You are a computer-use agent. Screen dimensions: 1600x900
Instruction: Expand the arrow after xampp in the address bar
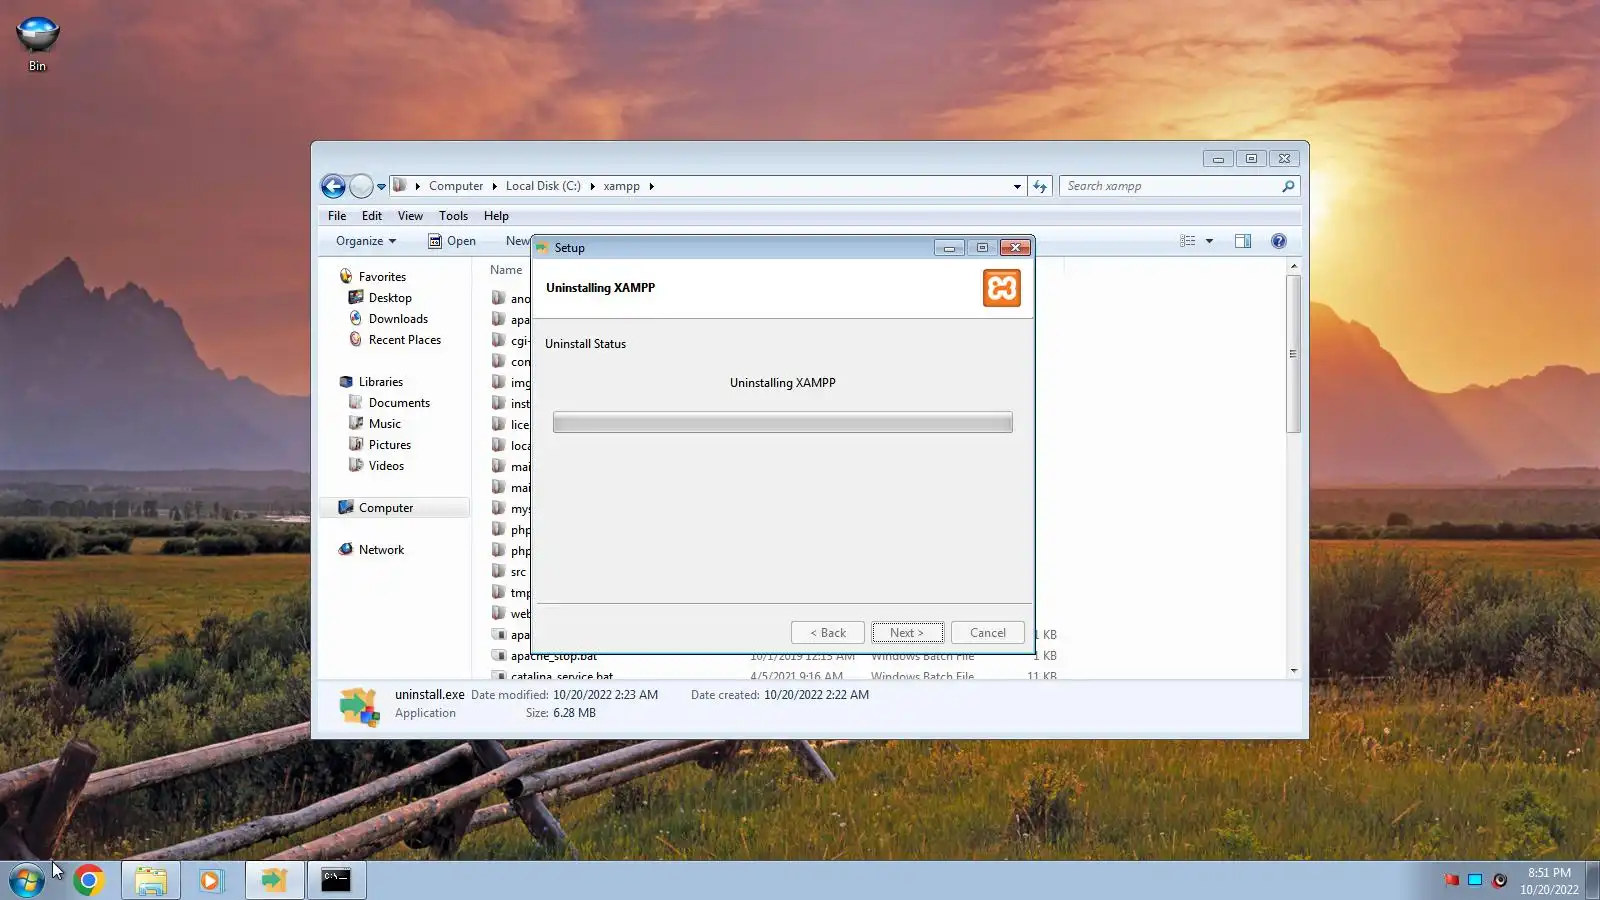pos(651,186)
